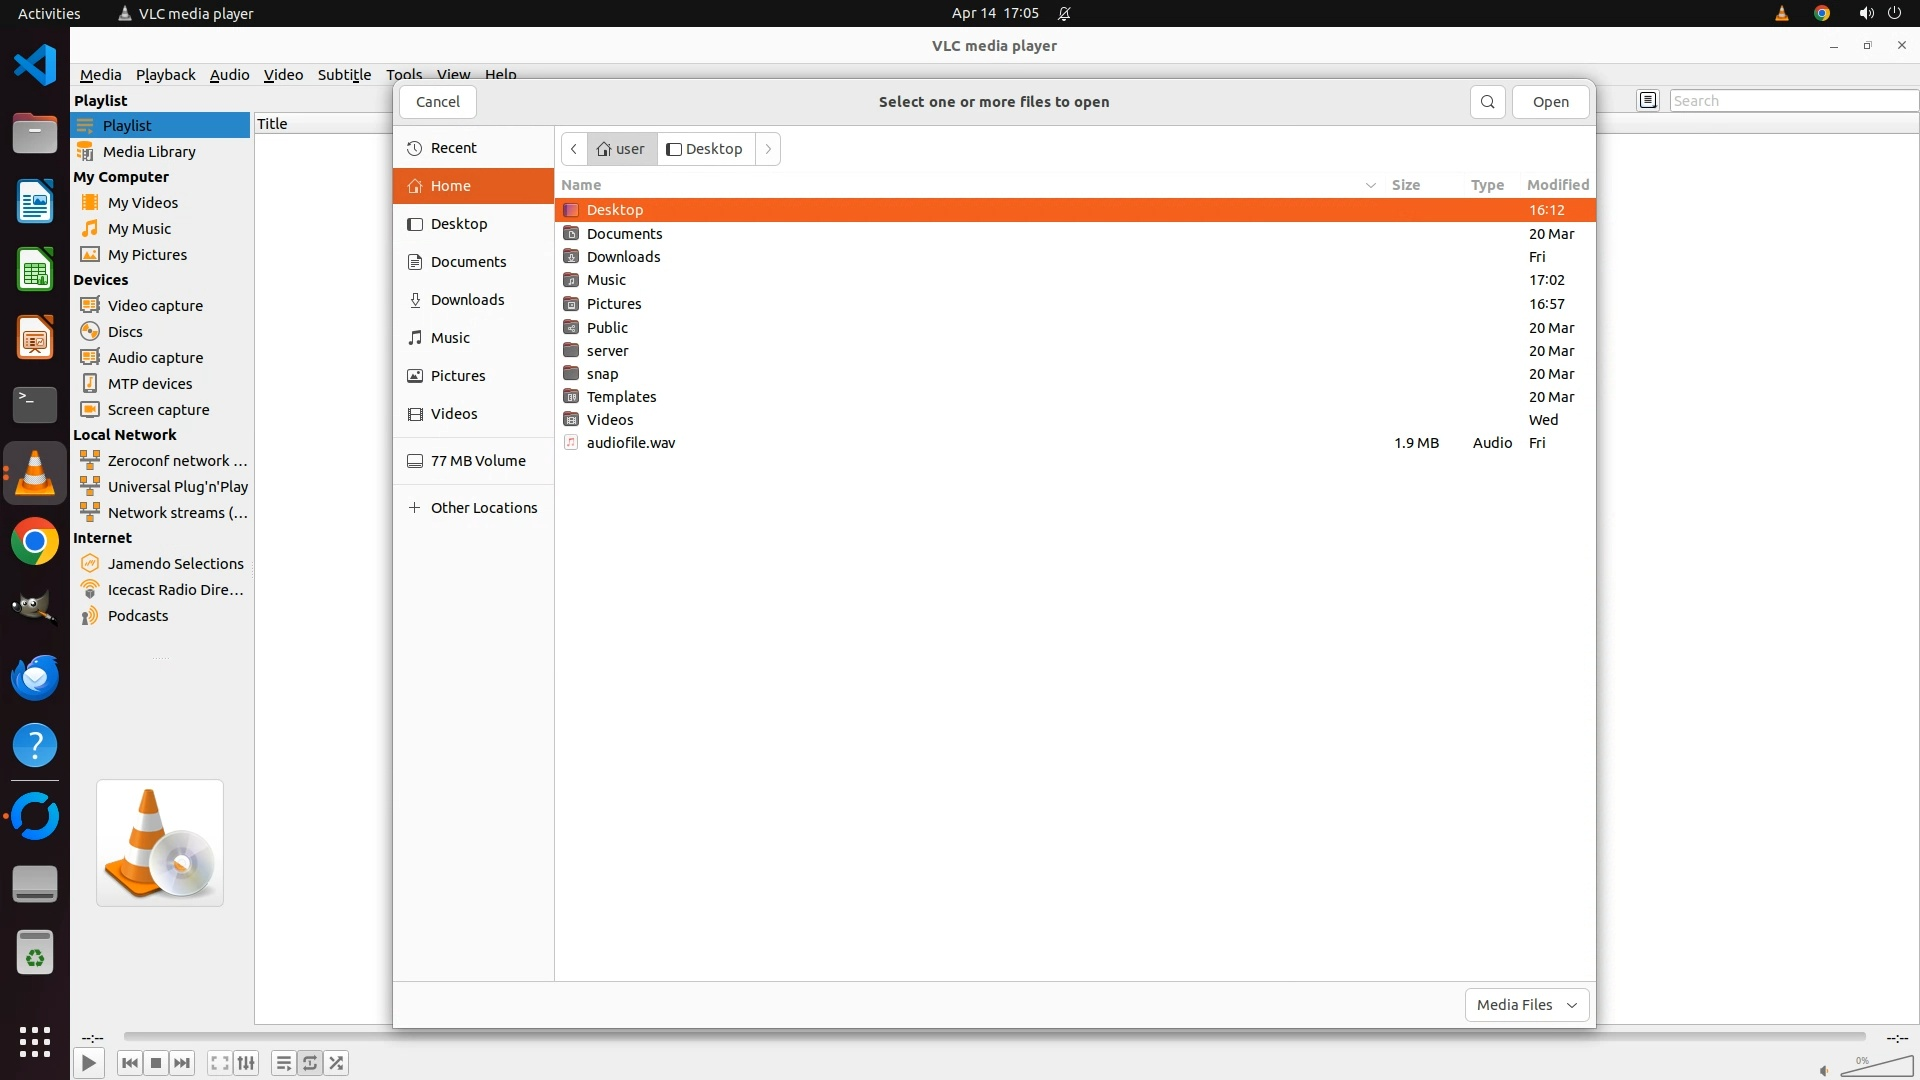
Task: Click the Open button
Action: click(x=1550, y=102)
